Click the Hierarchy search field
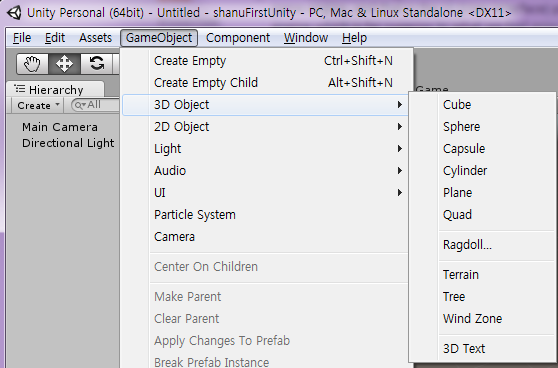 pos(95,105)
